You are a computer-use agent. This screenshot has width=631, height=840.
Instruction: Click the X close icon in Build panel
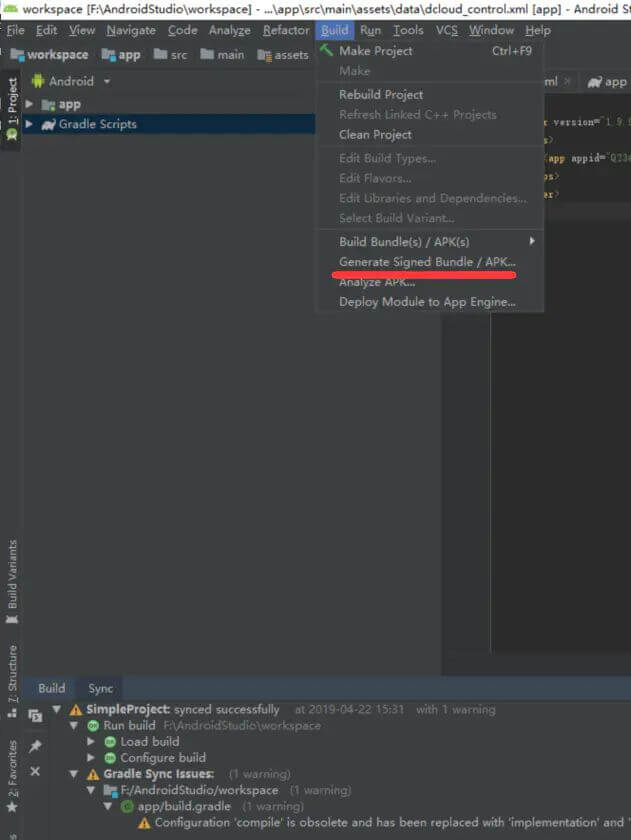[x=35, y=772]
